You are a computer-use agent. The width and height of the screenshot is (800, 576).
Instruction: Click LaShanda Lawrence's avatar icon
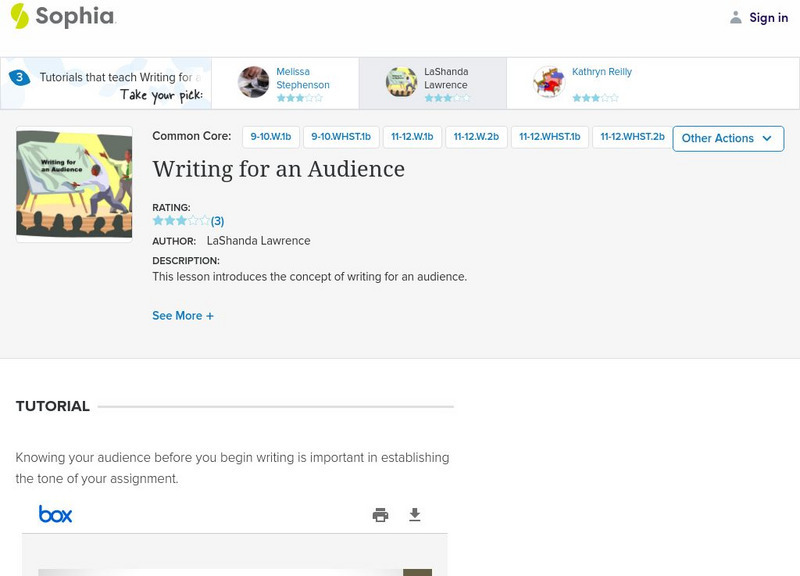pyautogui.click(x=401, y=82)
